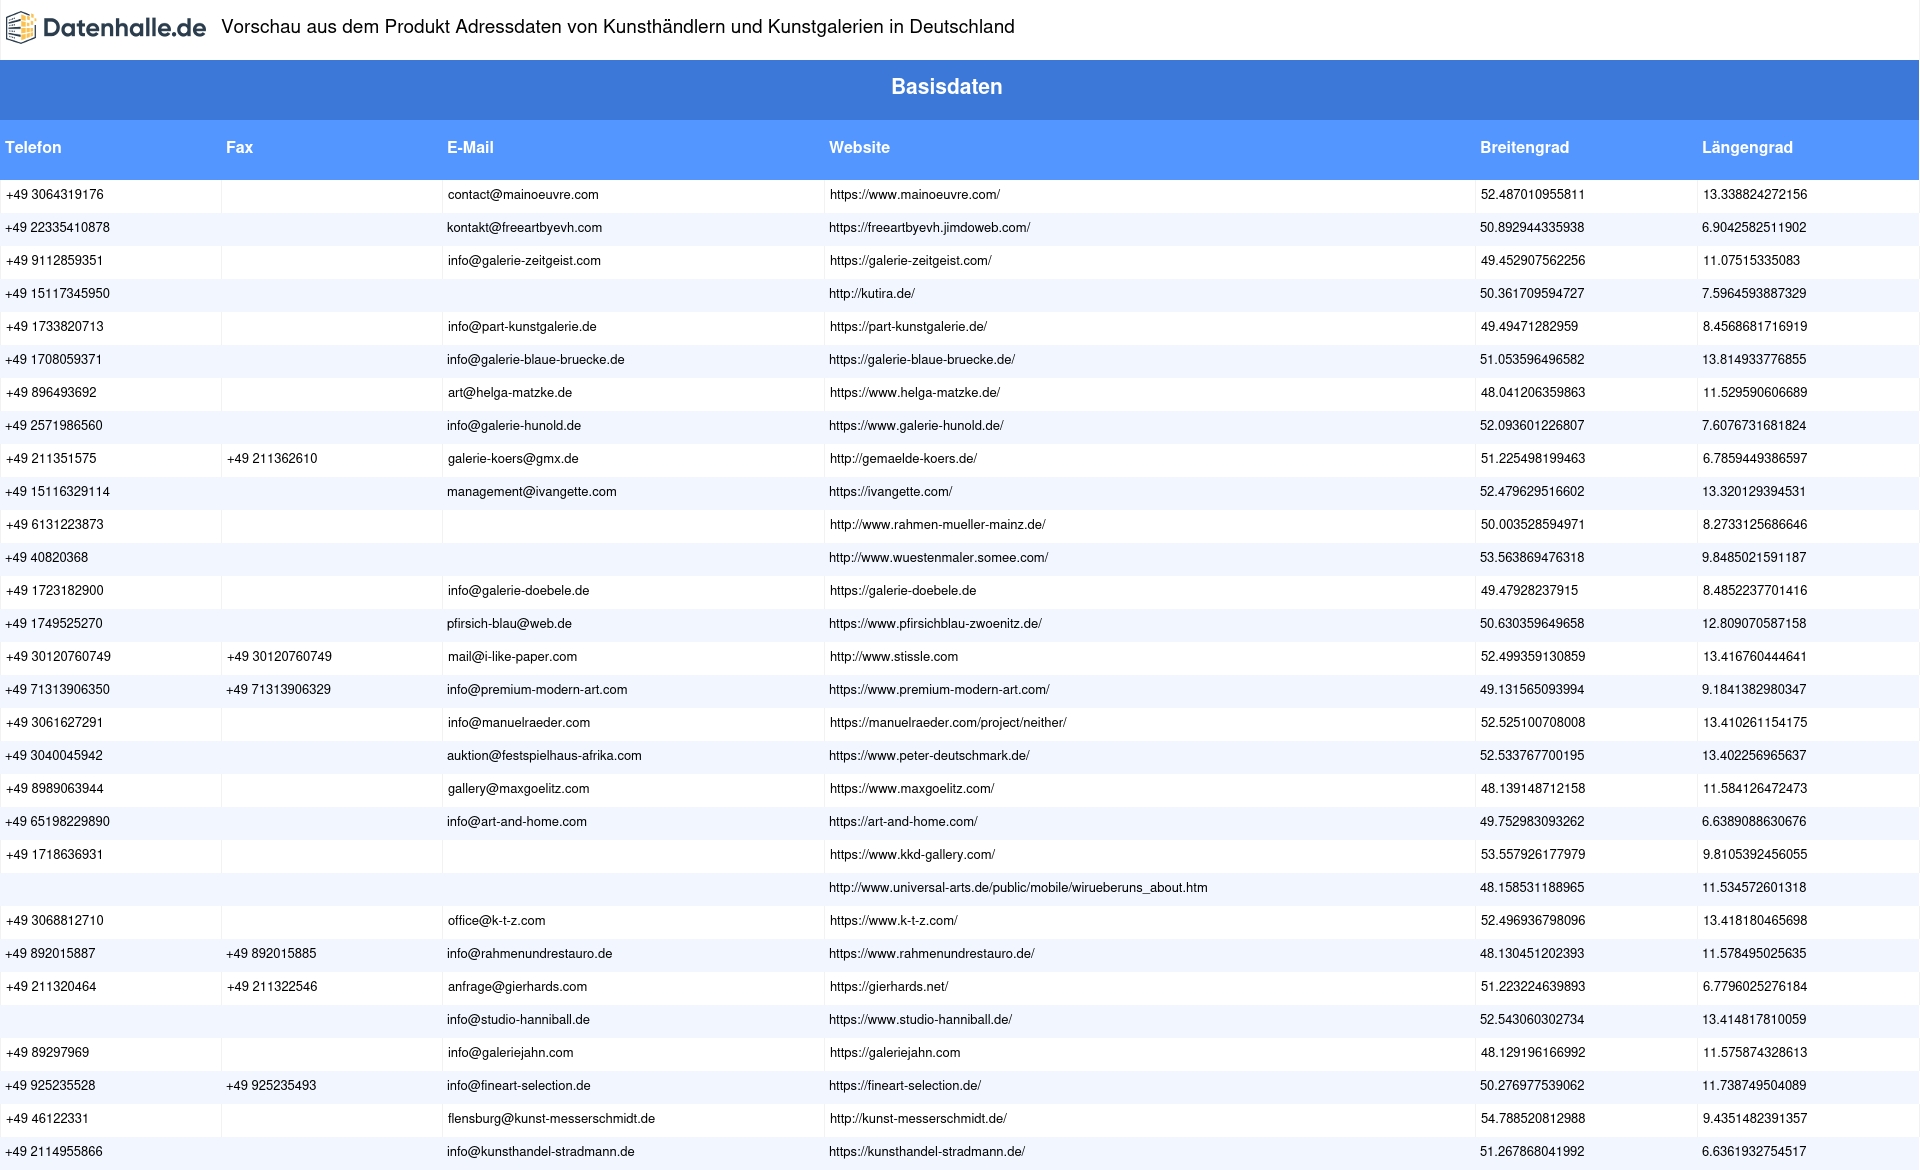Open the https://www.mainoeuvre.com/ website link

(914, 195)
